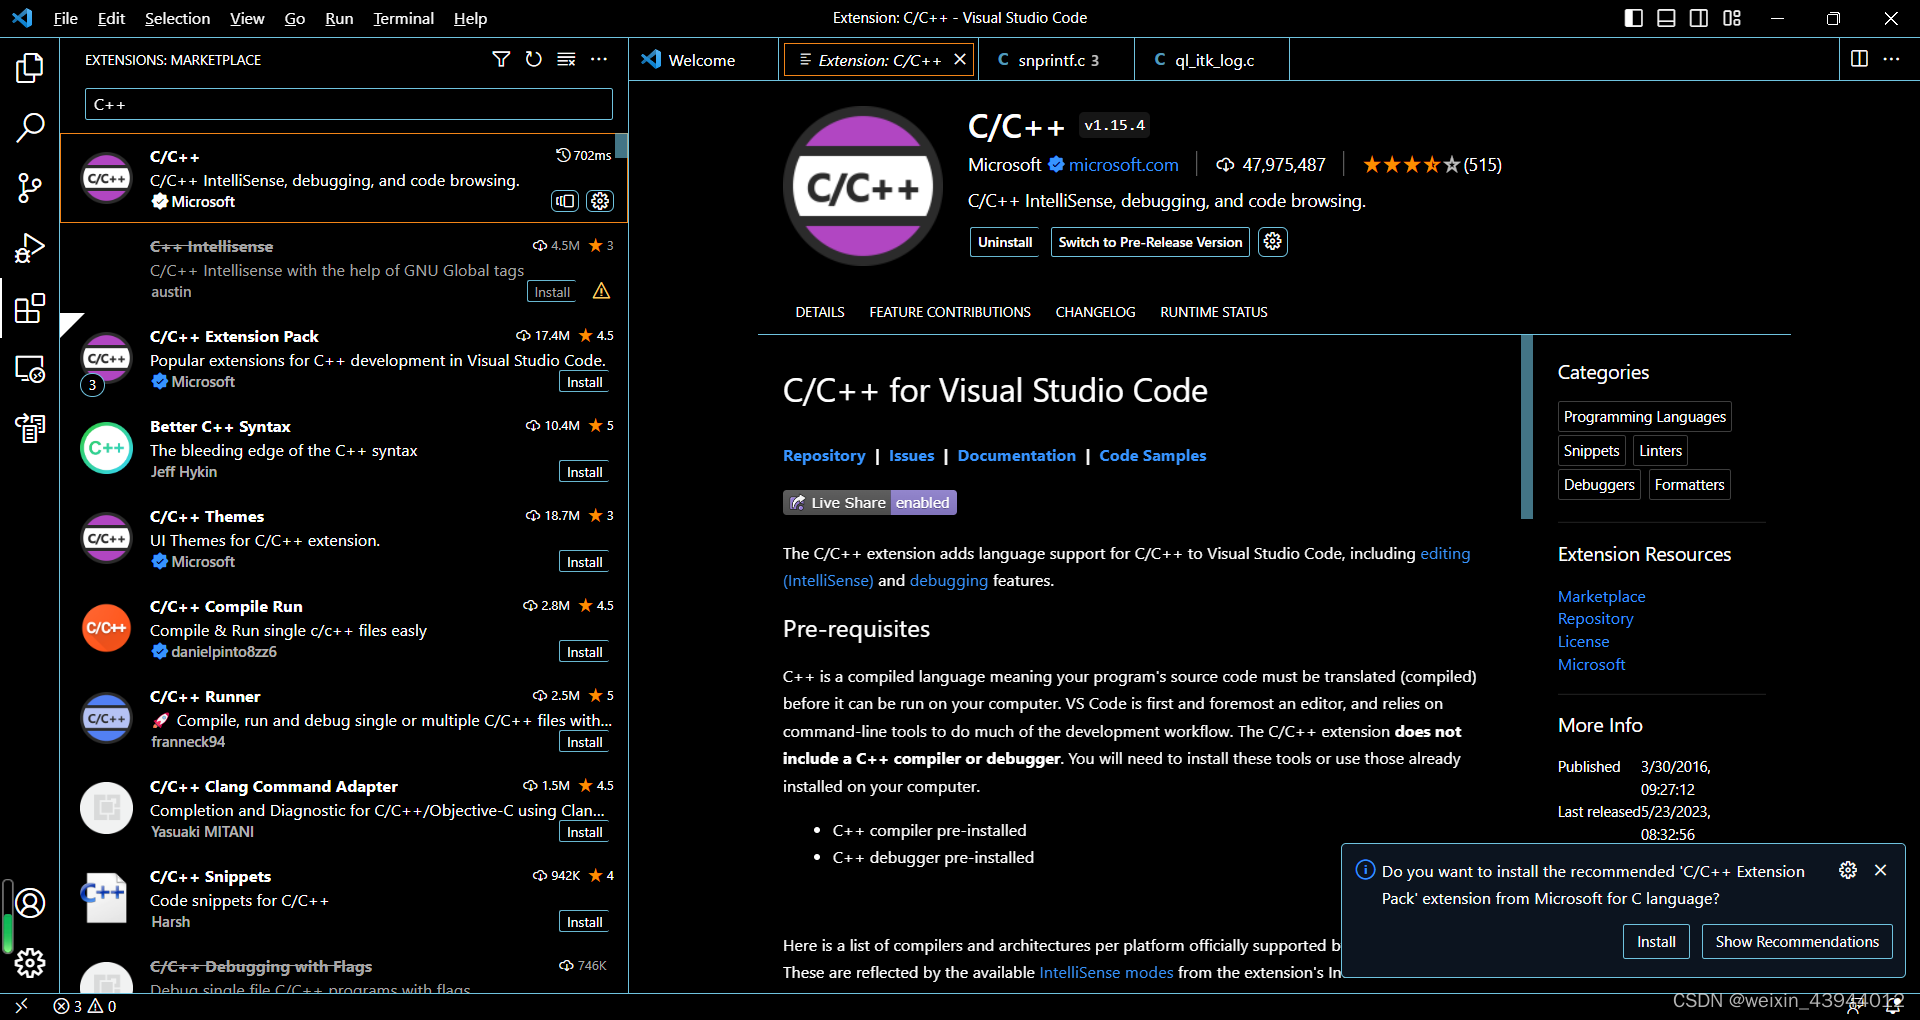Click the Live Share enabled badge
The image size is (1920, 1020).
point(869,502)
